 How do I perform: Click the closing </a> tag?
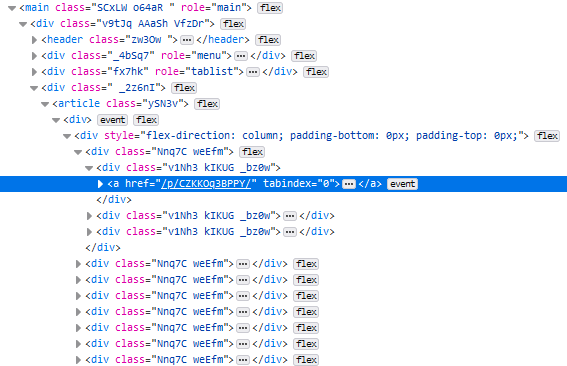370,183
